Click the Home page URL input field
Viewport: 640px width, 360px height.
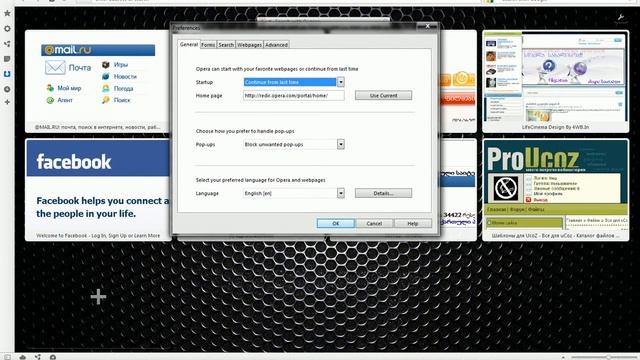(293, 96)
